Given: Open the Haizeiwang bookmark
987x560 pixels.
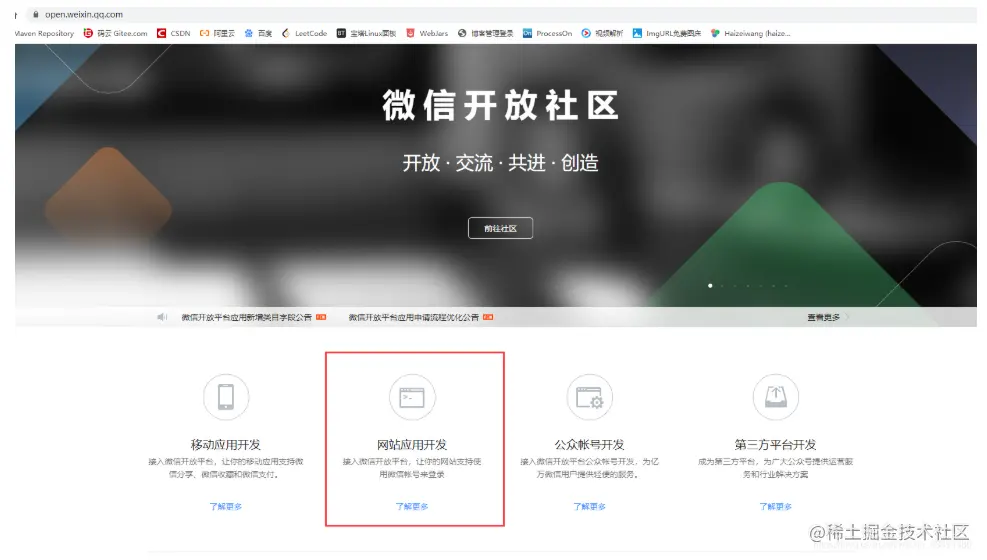Looking at the screenshot, I should [750, 33].
